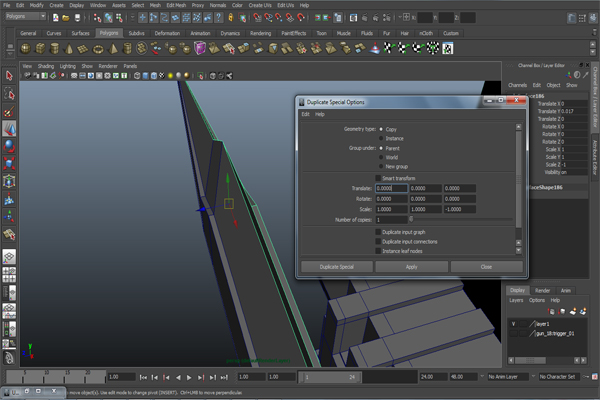Activate the Scale tool in toolbox

click(9, 163)
